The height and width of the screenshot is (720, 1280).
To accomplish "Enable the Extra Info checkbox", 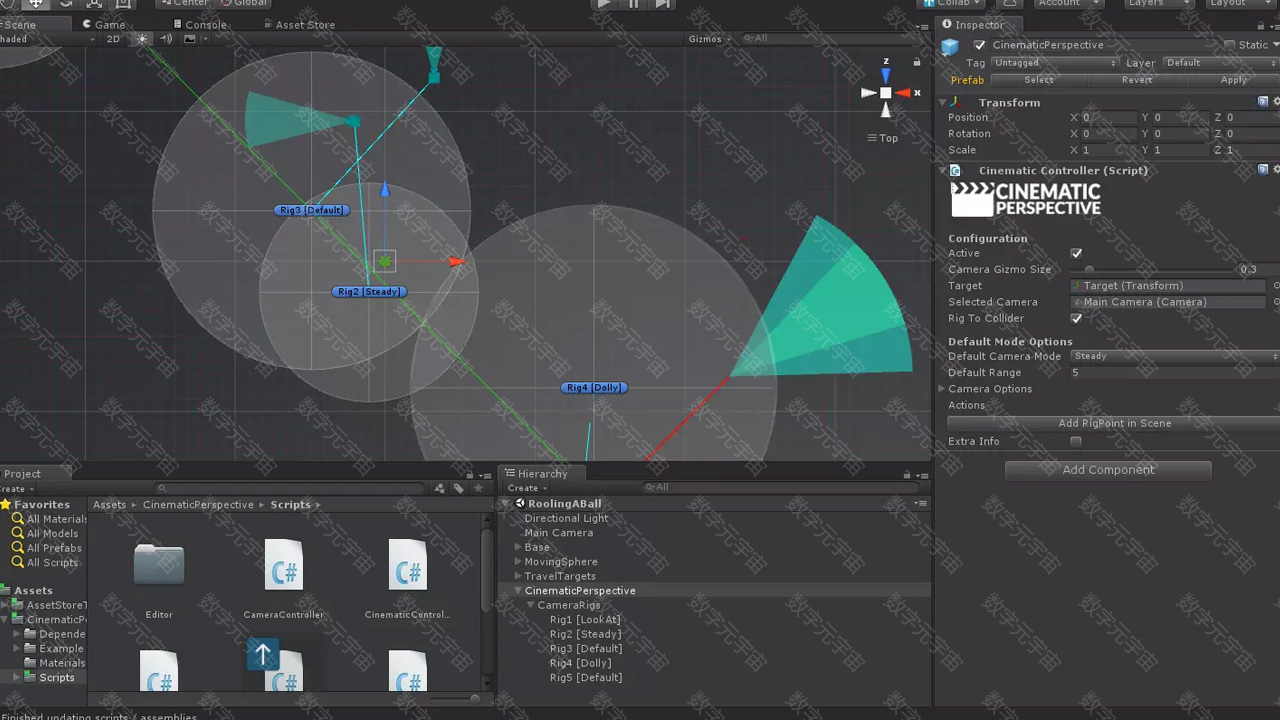I will (x=1076, y=442).
